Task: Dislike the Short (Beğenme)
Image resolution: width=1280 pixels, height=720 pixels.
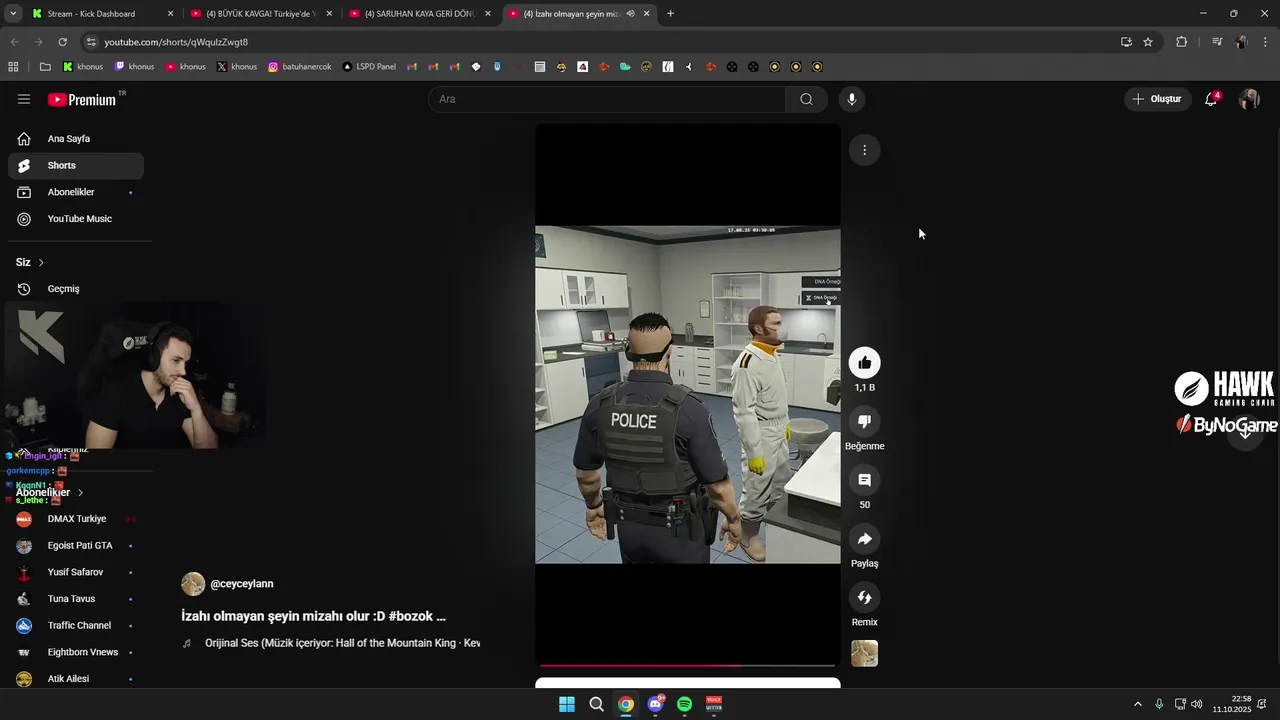Action: click(x=864, y=421)
